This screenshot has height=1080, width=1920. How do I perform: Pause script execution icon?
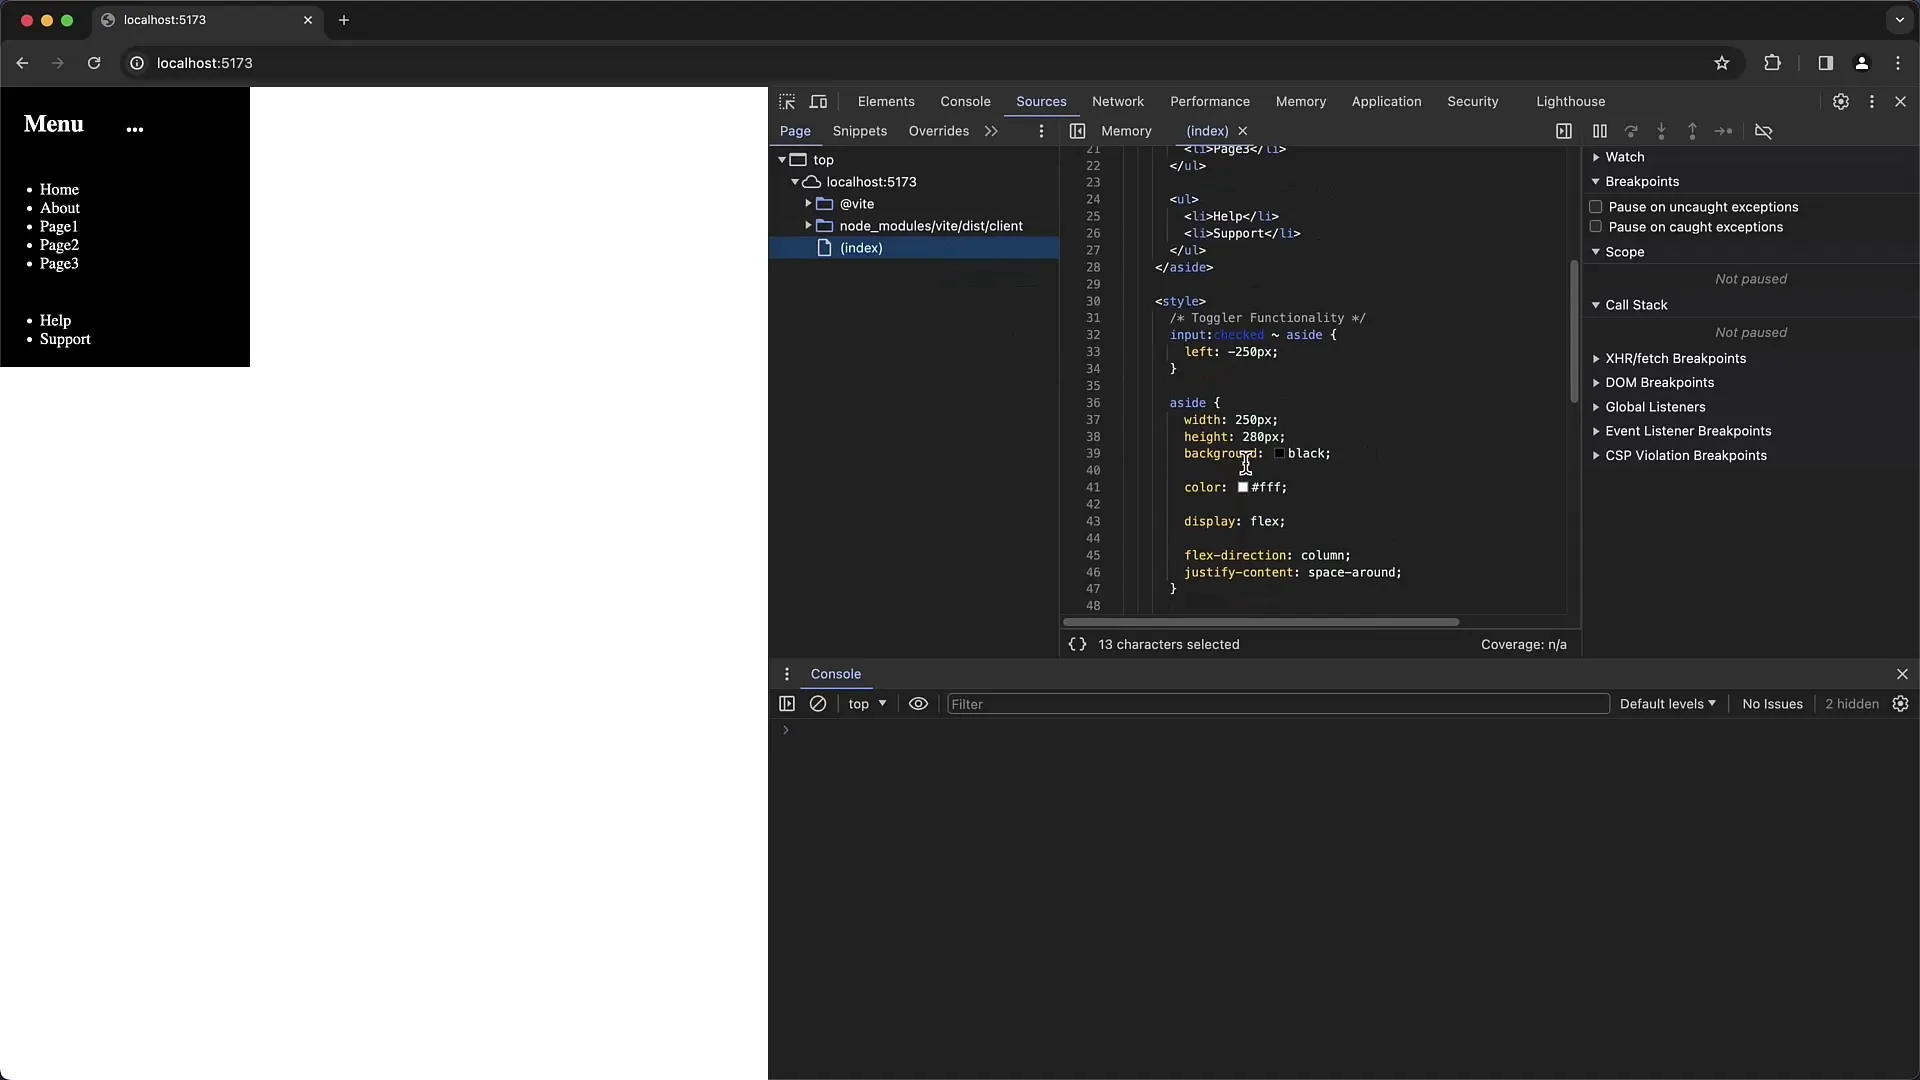click(x=1600, y=131)
